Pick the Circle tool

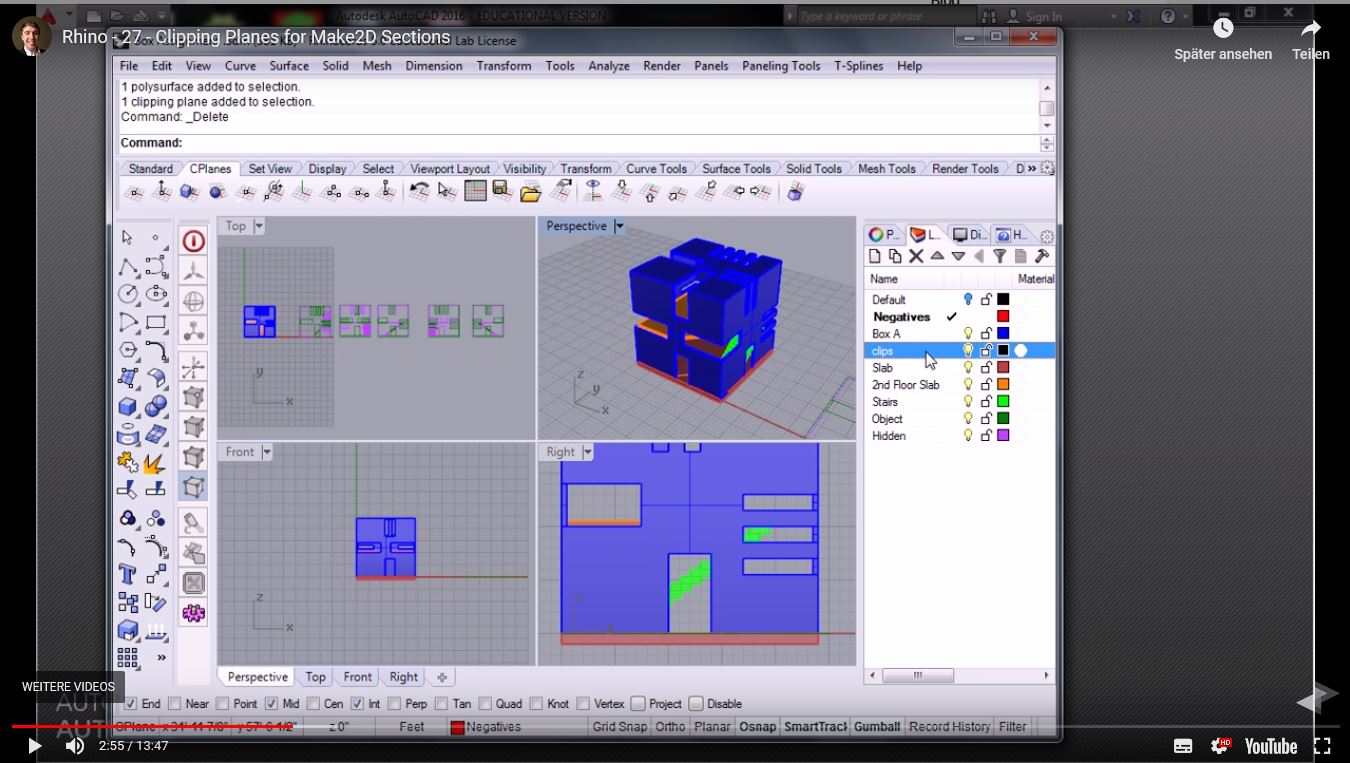[127, 294]
